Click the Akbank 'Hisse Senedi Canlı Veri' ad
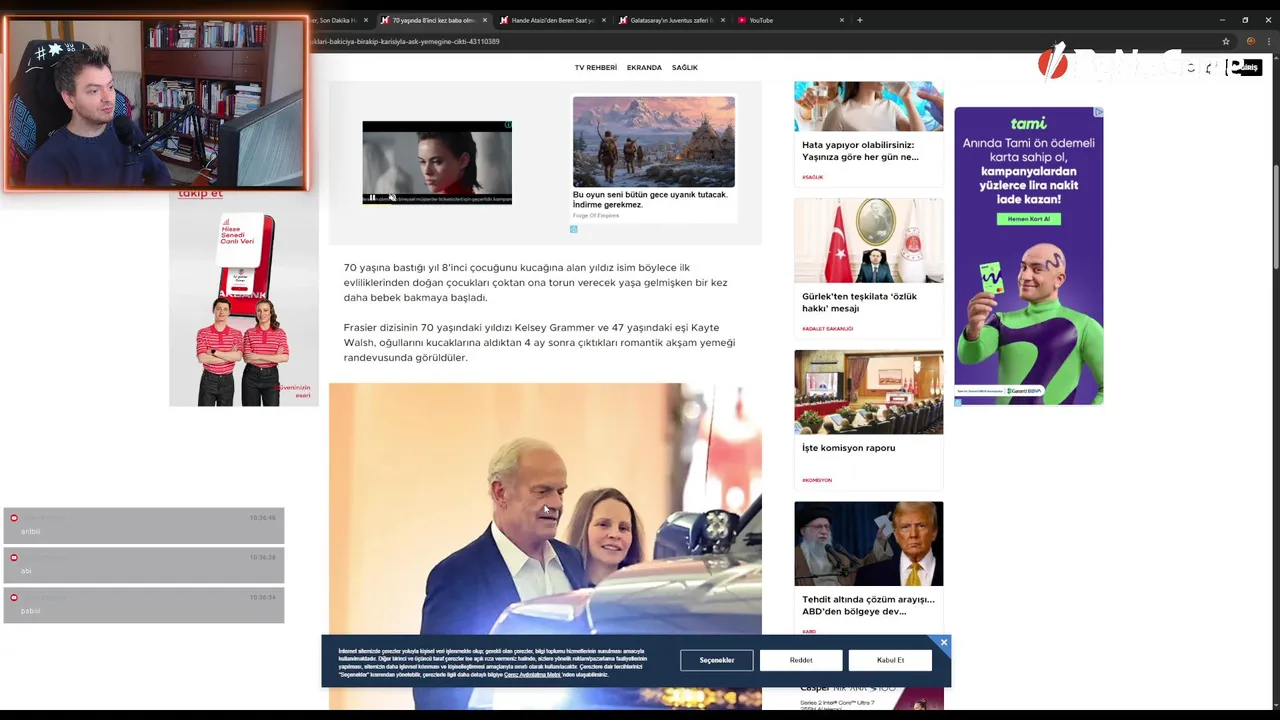 (x=243, y=305)
